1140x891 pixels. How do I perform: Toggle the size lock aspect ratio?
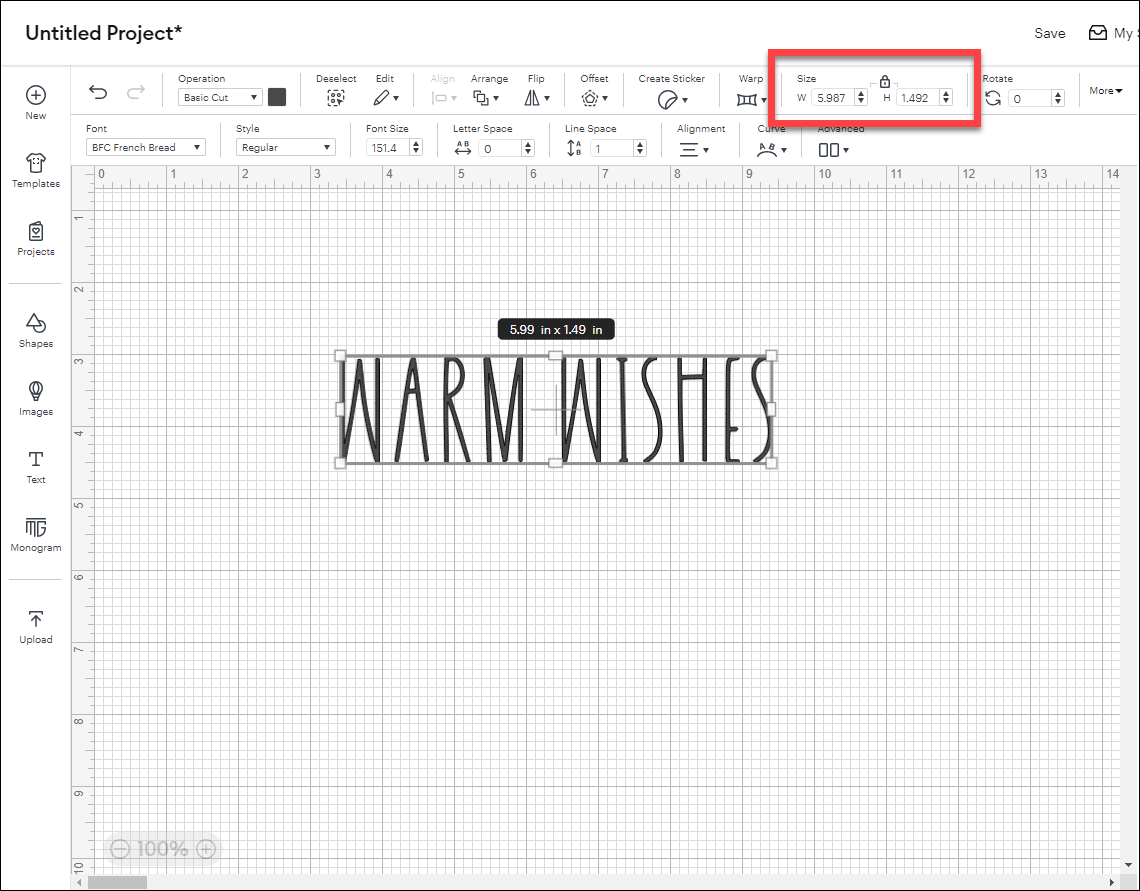click(885, 80)
